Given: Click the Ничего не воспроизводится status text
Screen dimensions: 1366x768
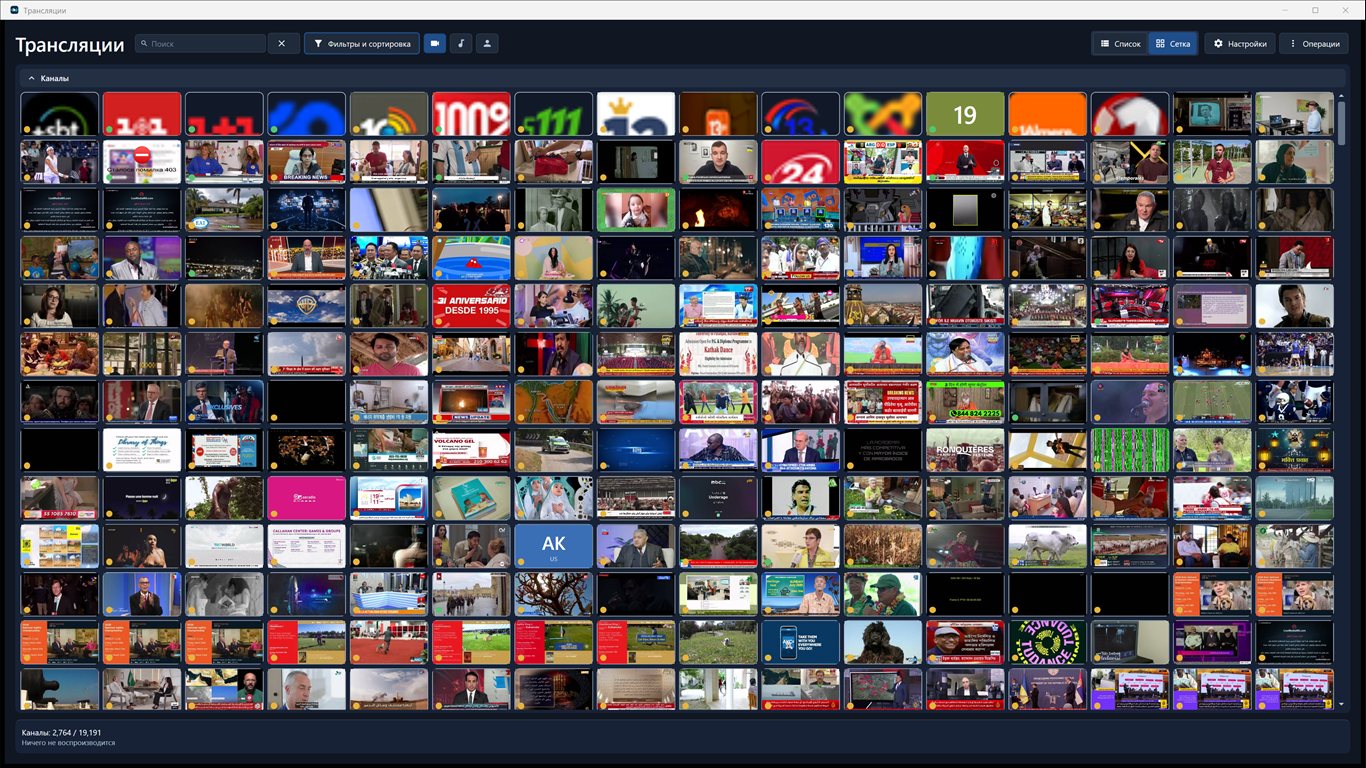Looking at the screenshot, I should [68, 743].
